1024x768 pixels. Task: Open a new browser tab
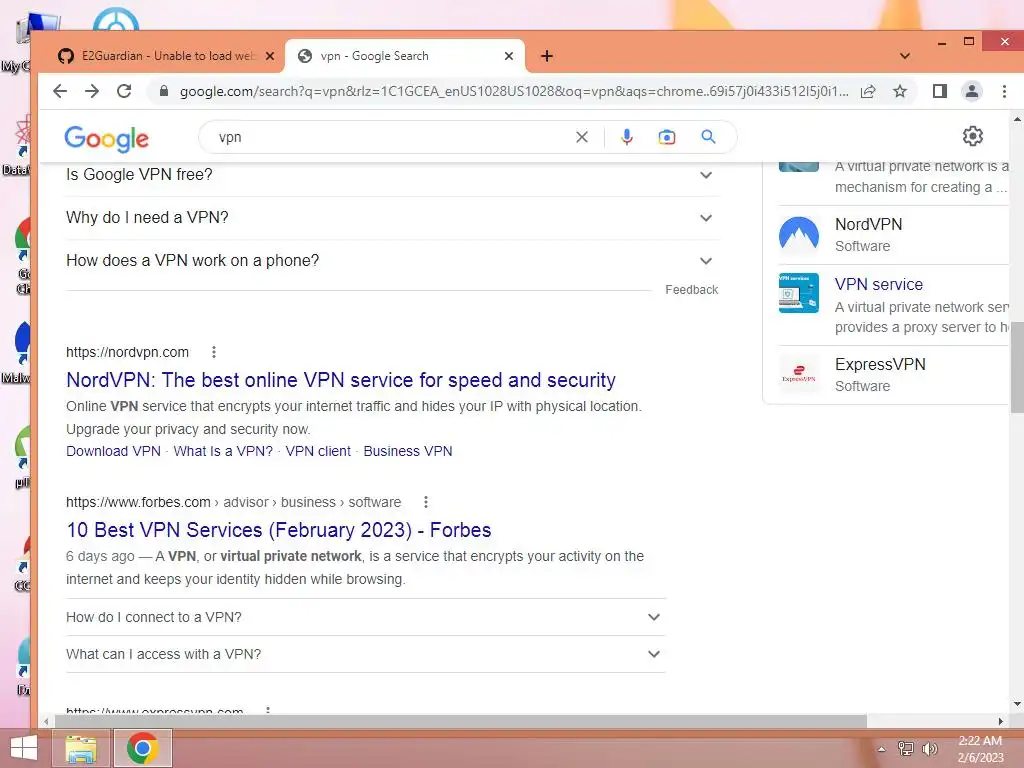pos(547,56)
